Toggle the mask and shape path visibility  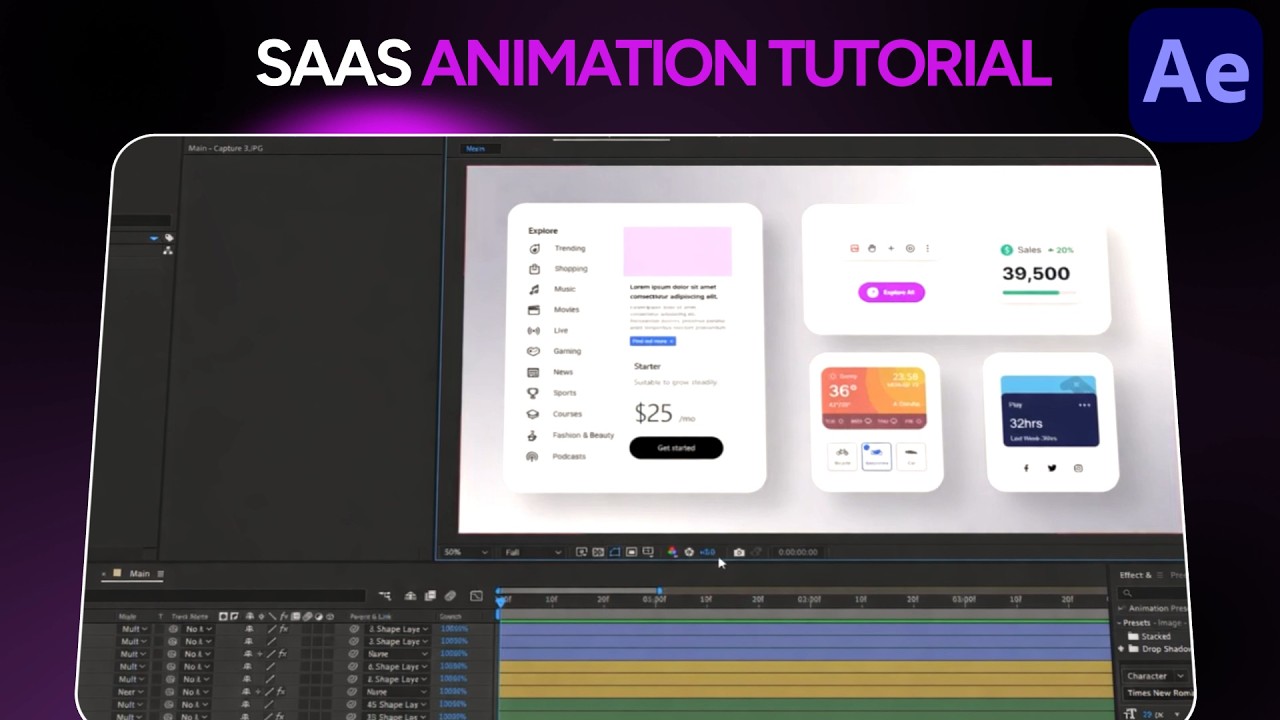tap(615, 552)
